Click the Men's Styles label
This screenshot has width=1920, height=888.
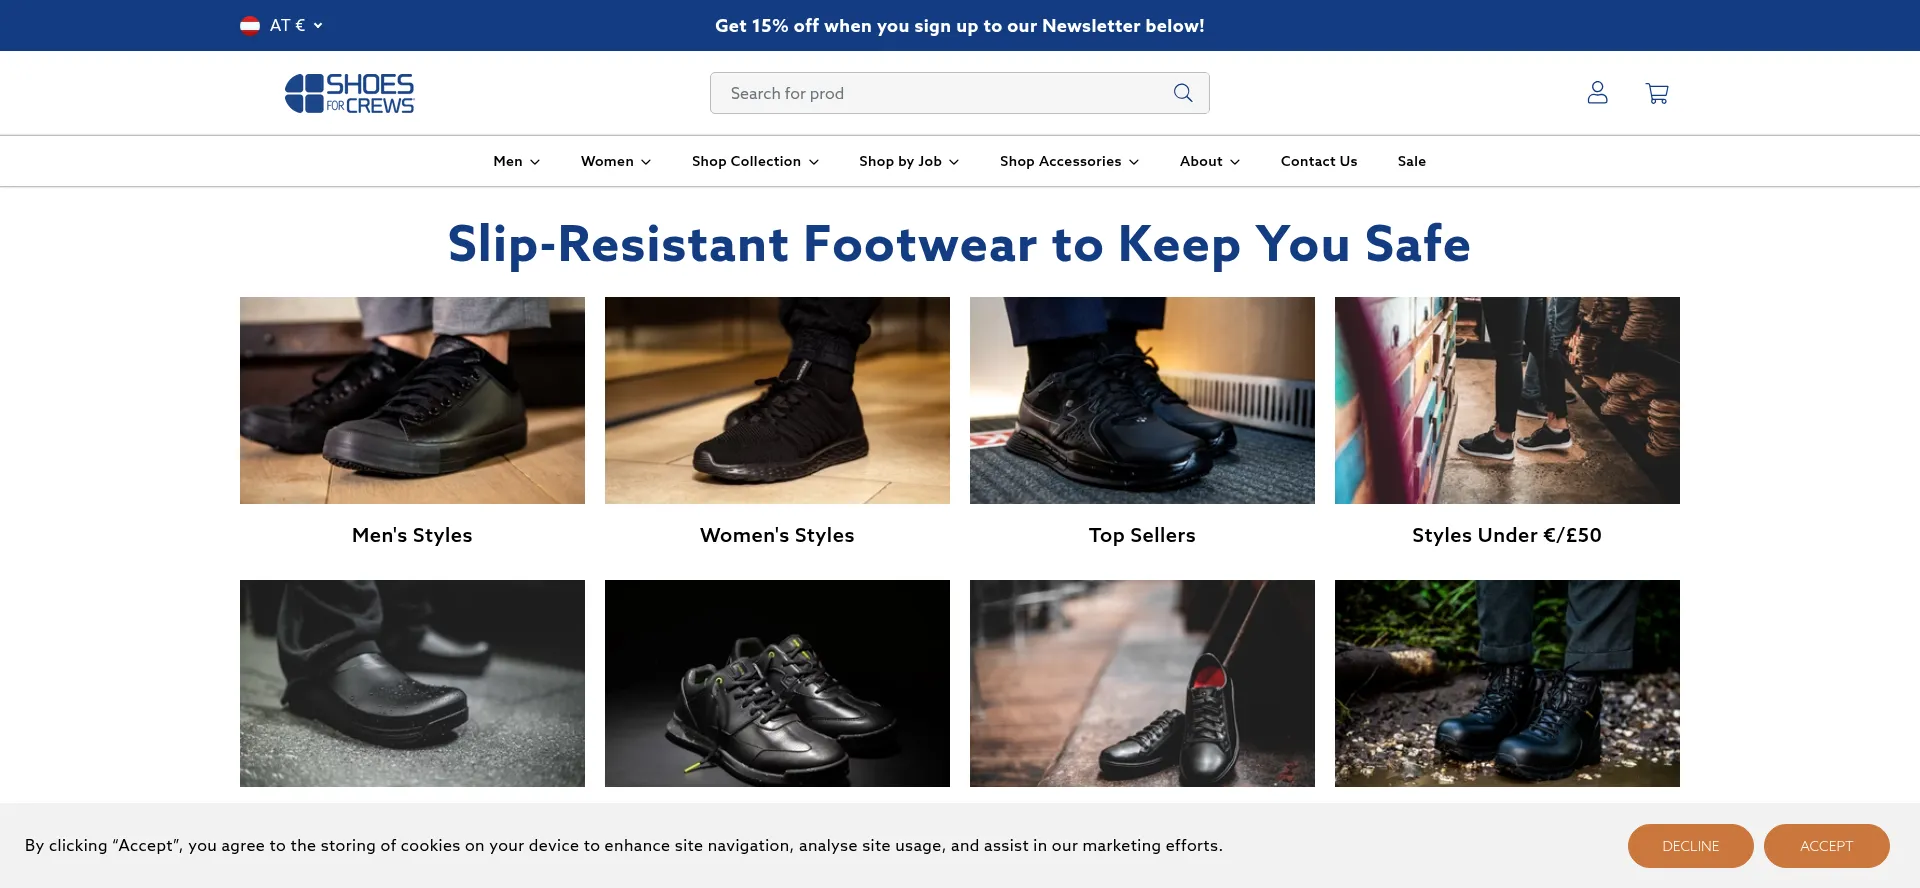[412, 535]
